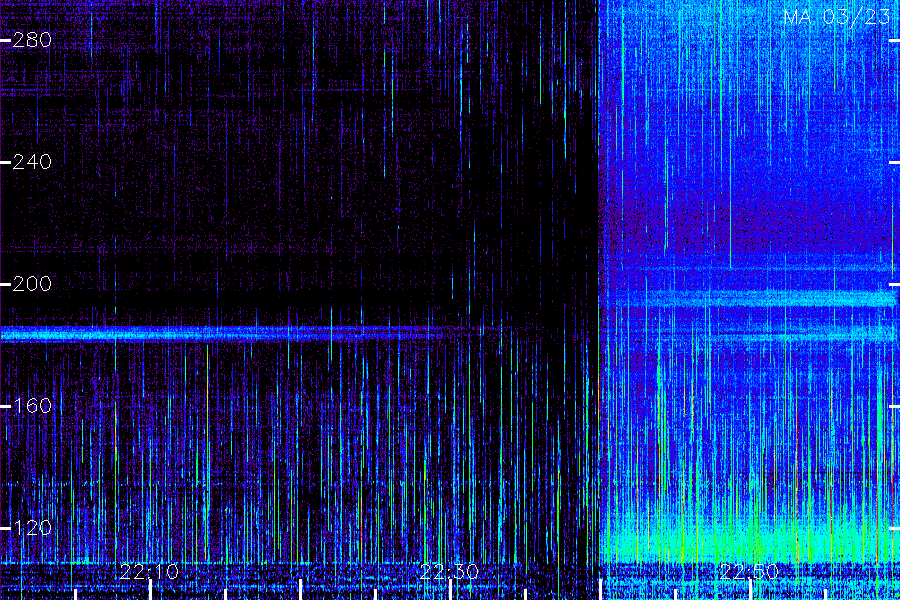Click the 22:50 time label
This screenshot has width=900, height=600.
click(749, 571)
